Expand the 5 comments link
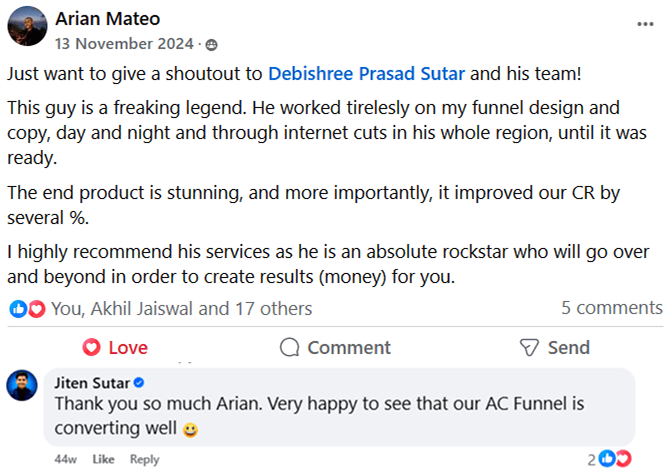This screenshot has height=474, width=672. [x=612, y=308]
